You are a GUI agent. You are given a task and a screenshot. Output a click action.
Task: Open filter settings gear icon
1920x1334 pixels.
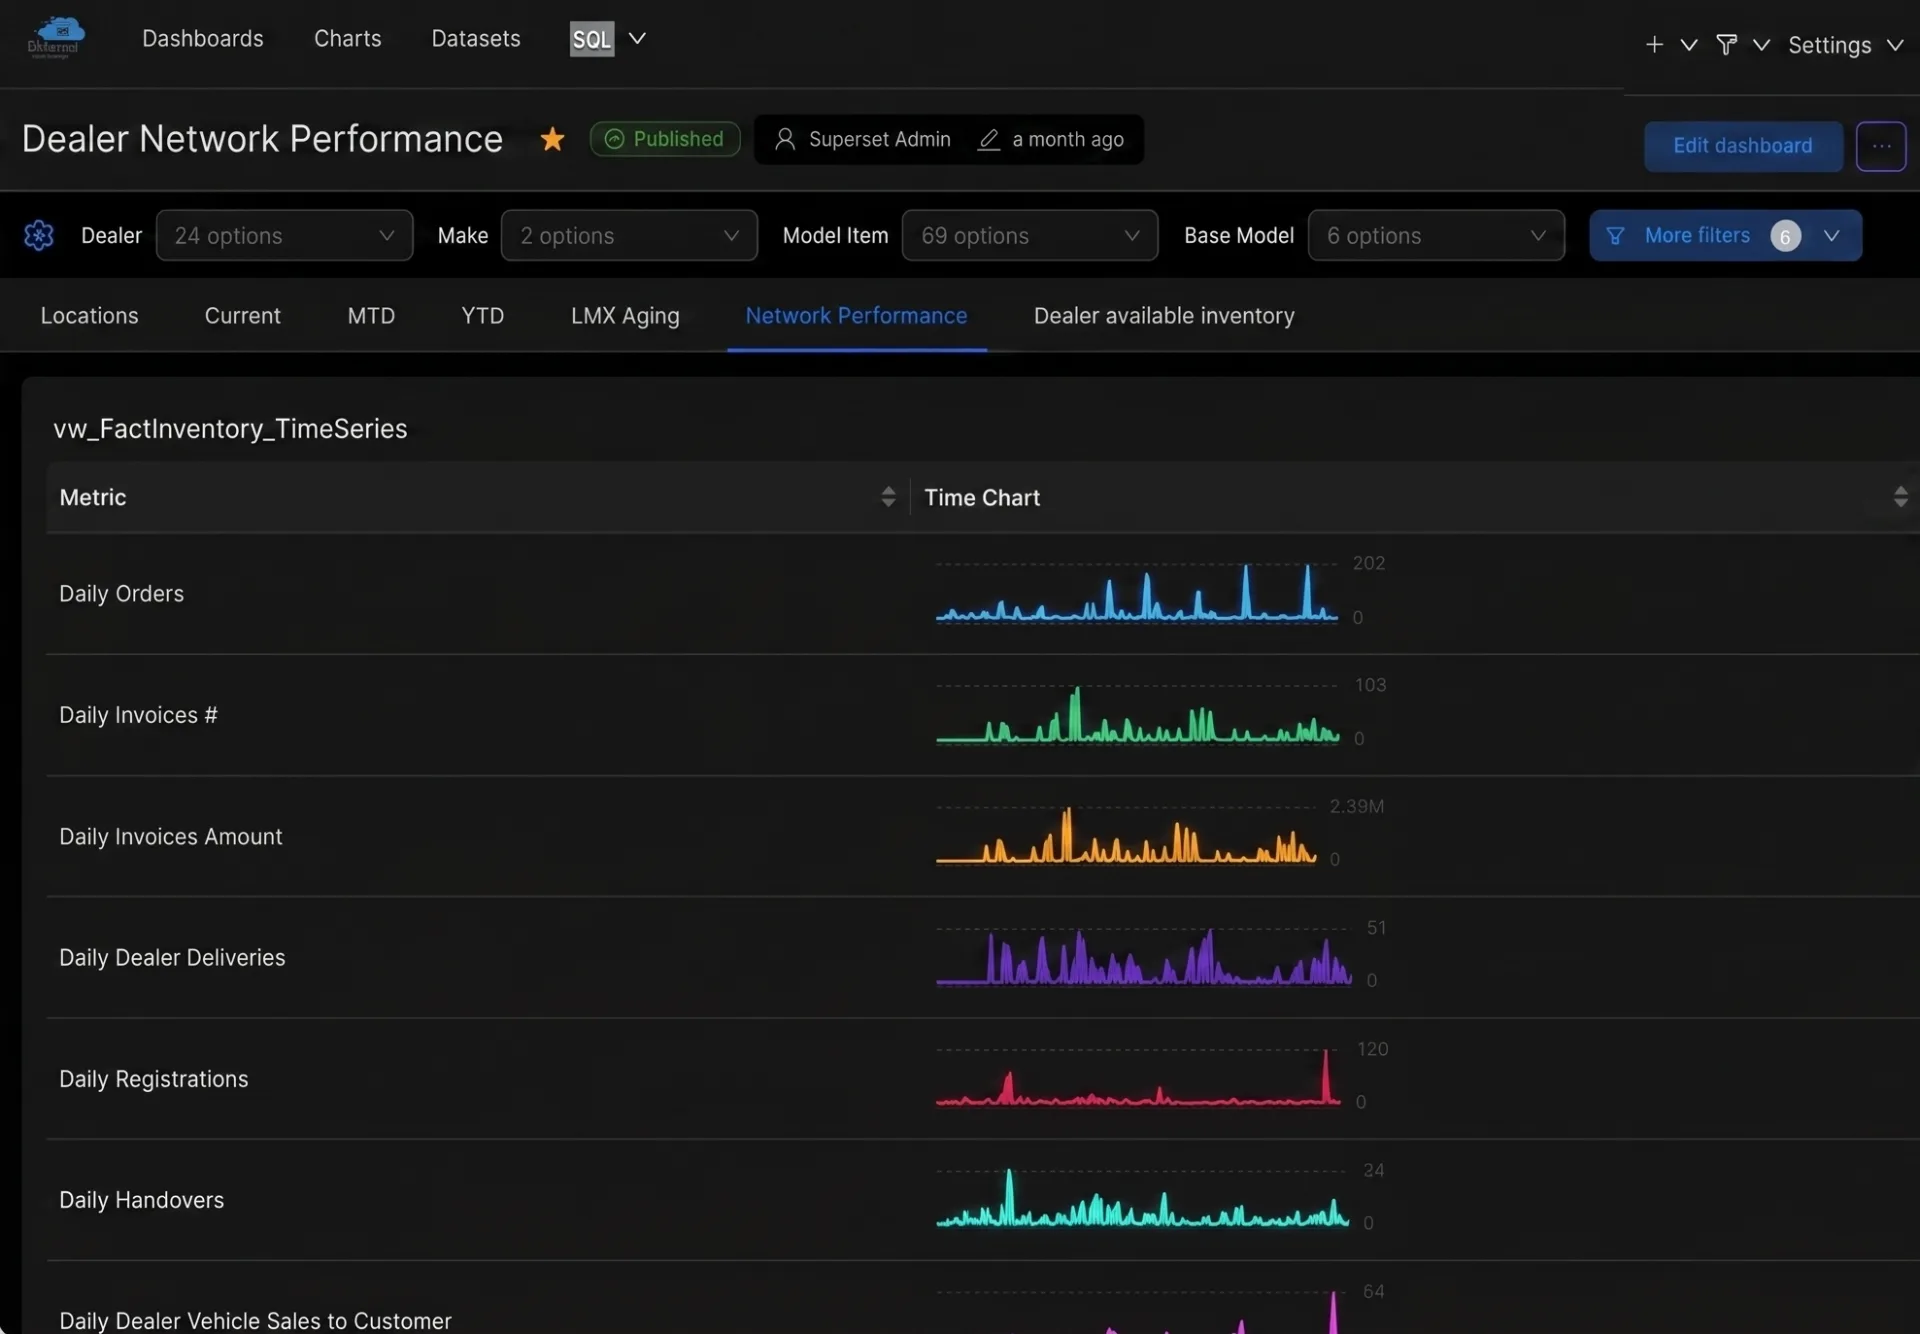pyautogui.click(x=39, y=235)
